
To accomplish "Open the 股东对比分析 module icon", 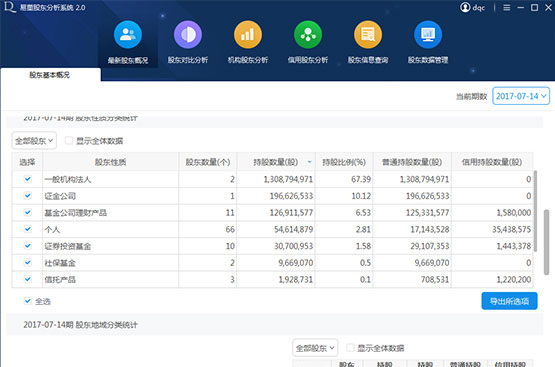I will (x=188, y=35).
